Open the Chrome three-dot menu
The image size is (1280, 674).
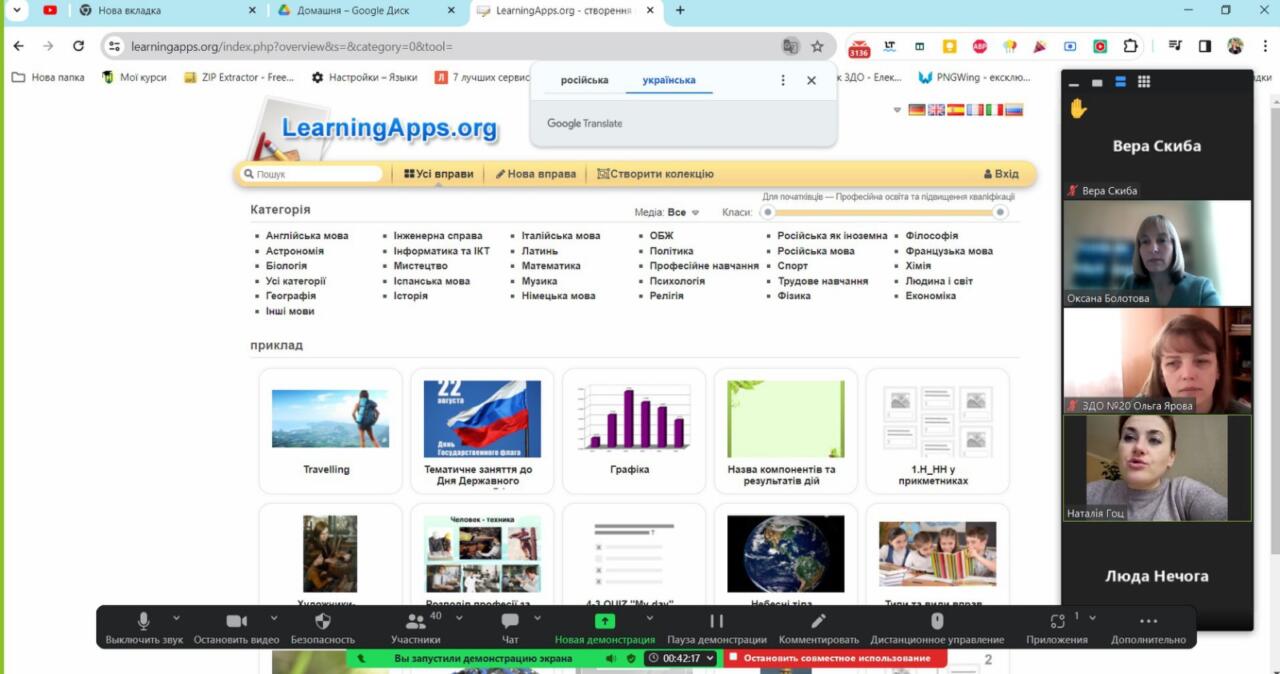1263,46
